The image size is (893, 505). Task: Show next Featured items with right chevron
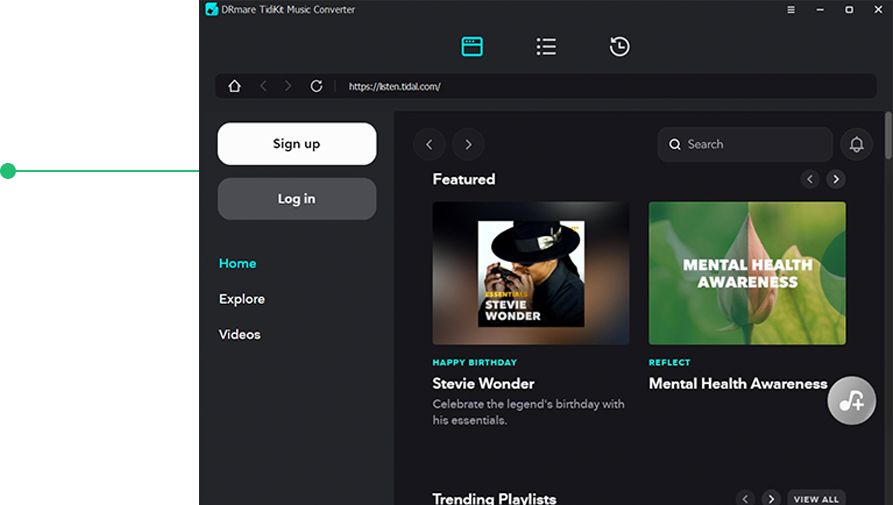point(836,179)
